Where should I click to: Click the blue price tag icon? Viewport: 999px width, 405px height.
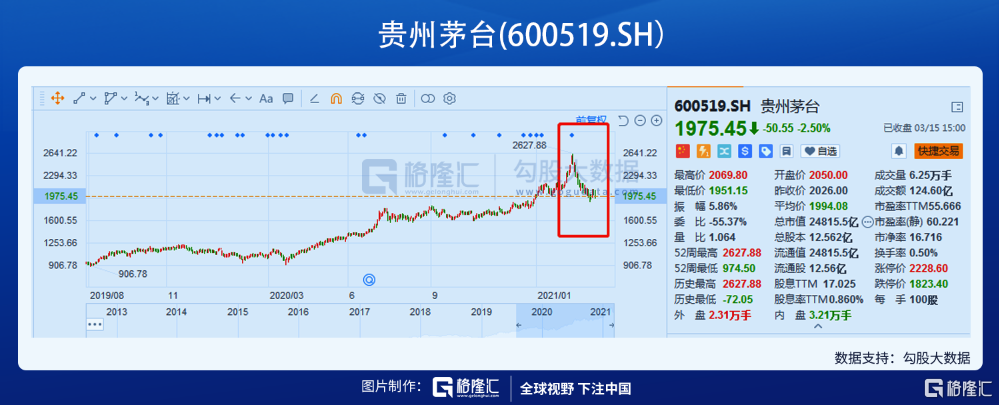pyautogui.click(x=766, y=151)
